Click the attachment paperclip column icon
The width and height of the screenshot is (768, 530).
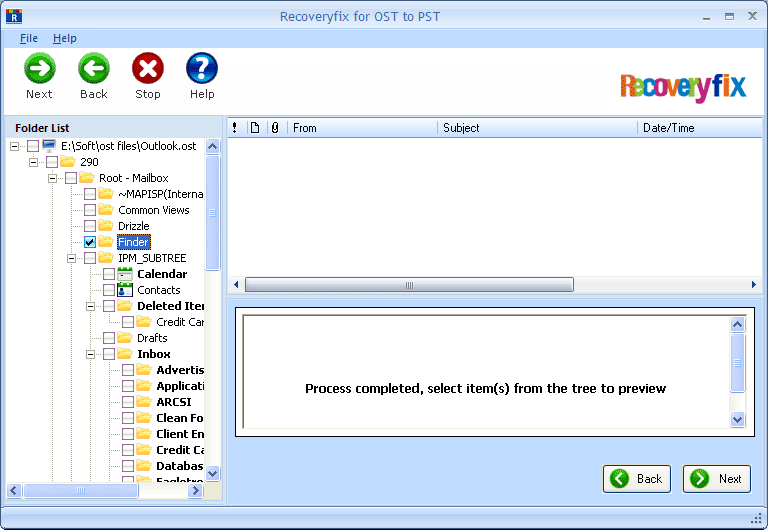pos(275,128)
